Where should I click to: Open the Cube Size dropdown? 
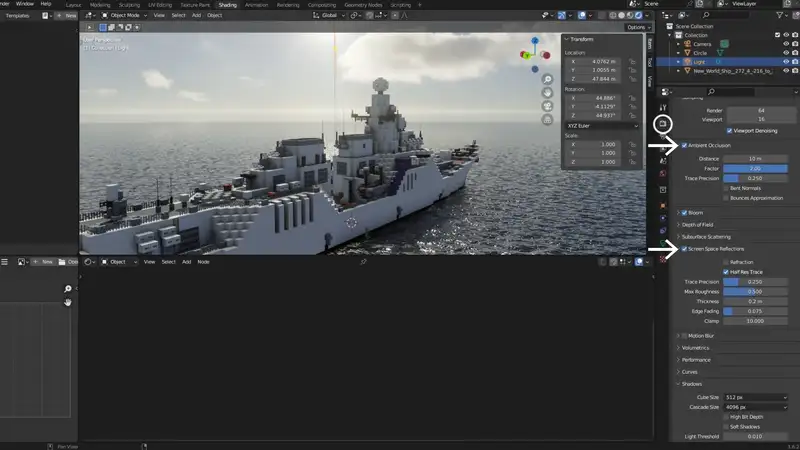pos(755,397)
